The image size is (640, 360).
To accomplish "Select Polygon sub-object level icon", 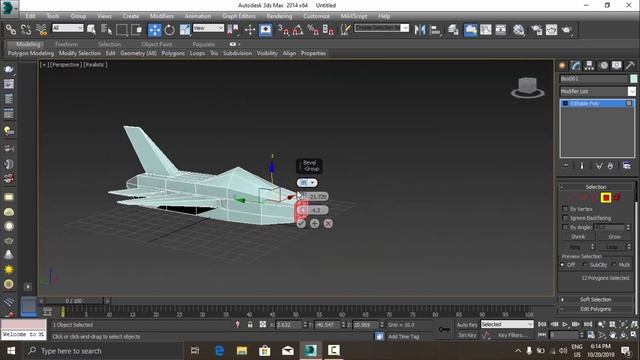I will (606, 198).
